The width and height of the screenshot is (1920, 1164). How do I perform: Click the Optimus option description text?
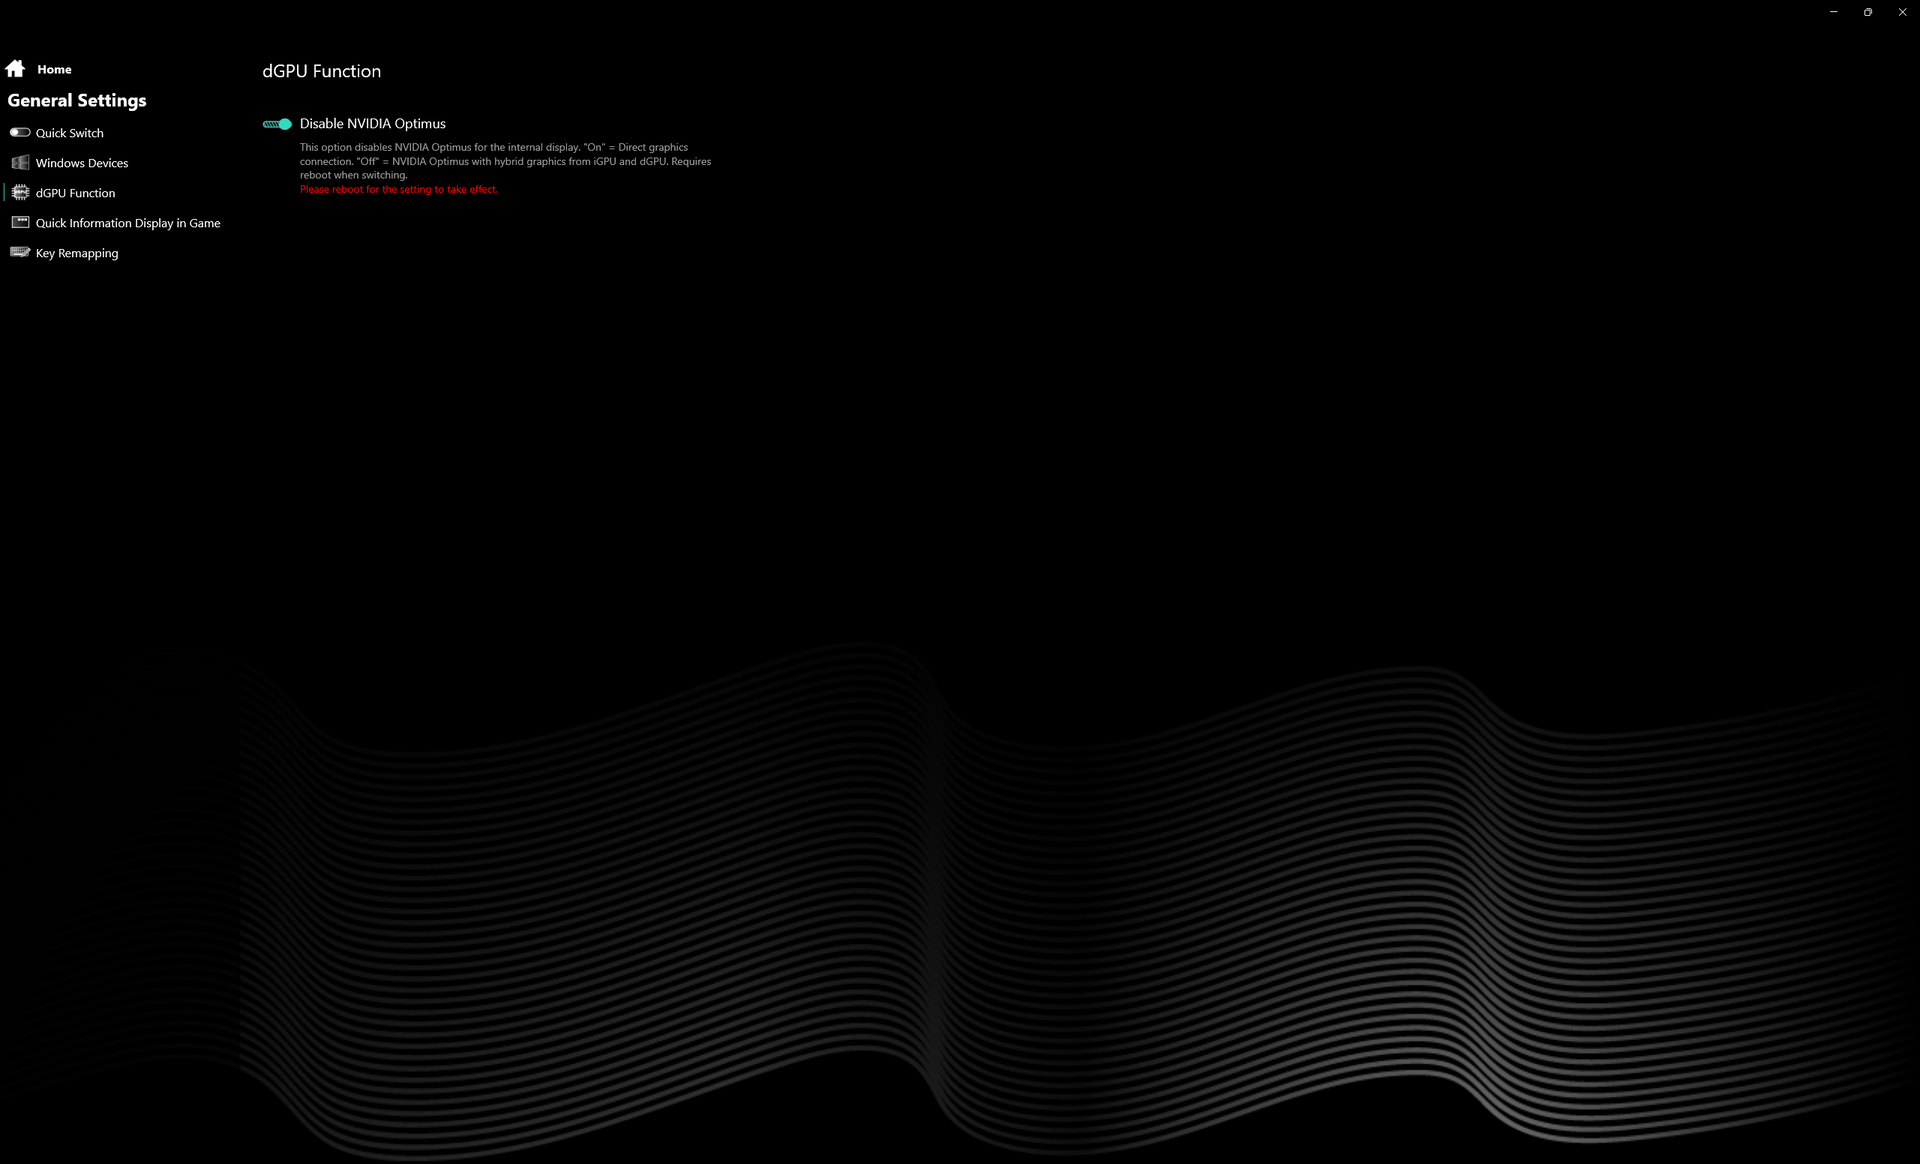click(x=506, y=161)
